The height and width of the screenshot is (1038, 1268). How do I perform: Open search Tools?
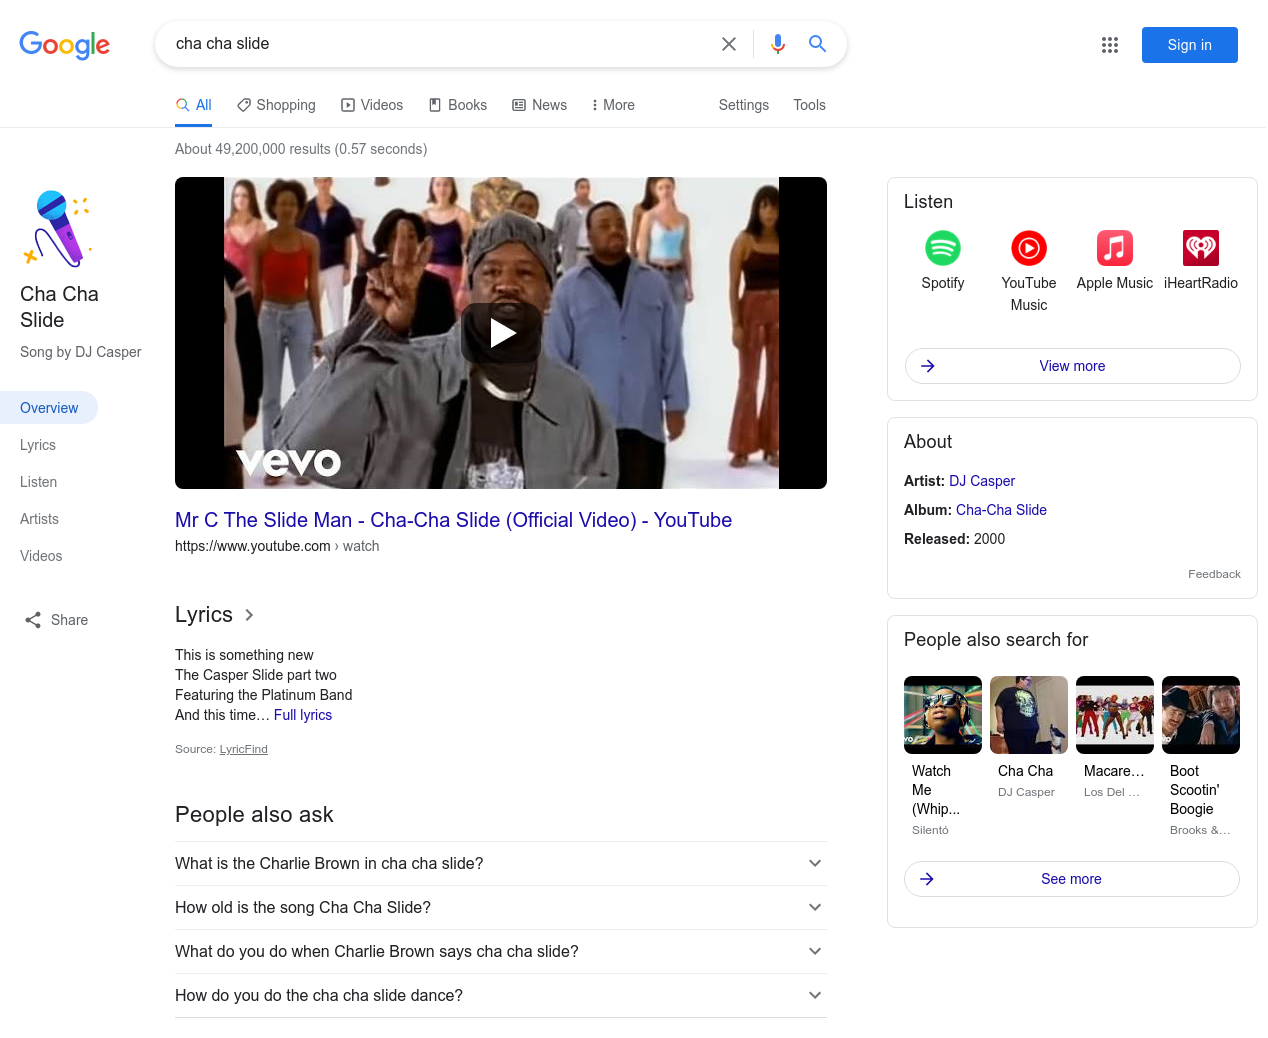pos(809,105)
